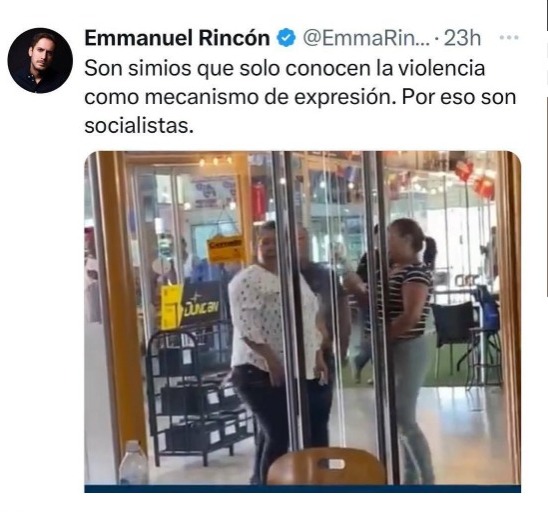
Task: Open the tweet text starting 'Son simios'
Action: click(300, 97)
